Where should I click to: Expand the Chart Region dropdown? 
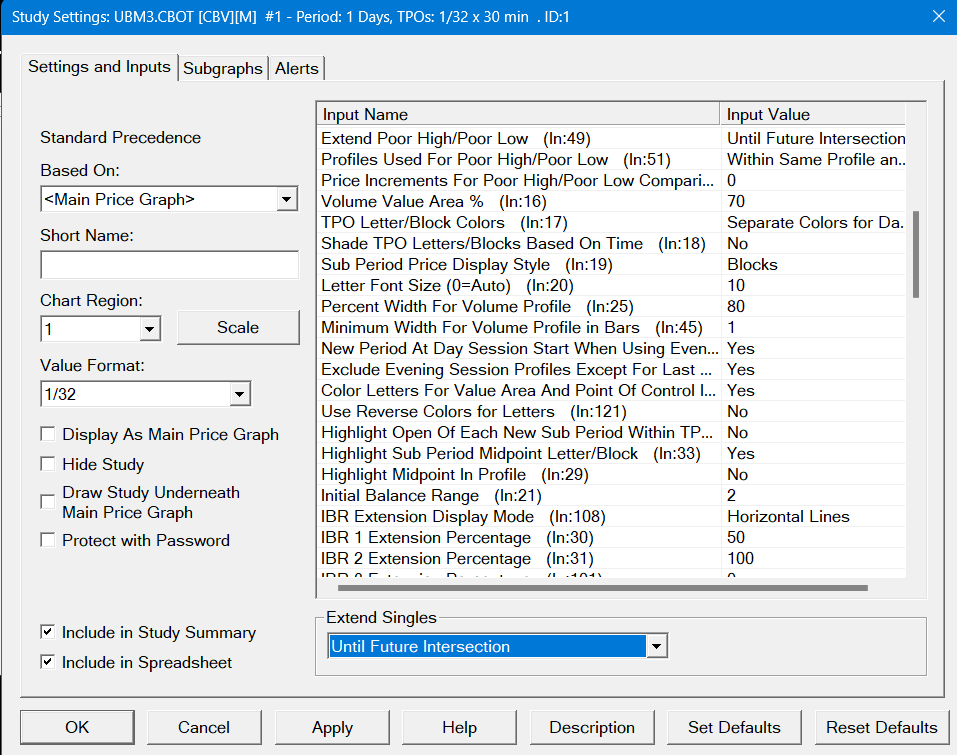[150, 328]
